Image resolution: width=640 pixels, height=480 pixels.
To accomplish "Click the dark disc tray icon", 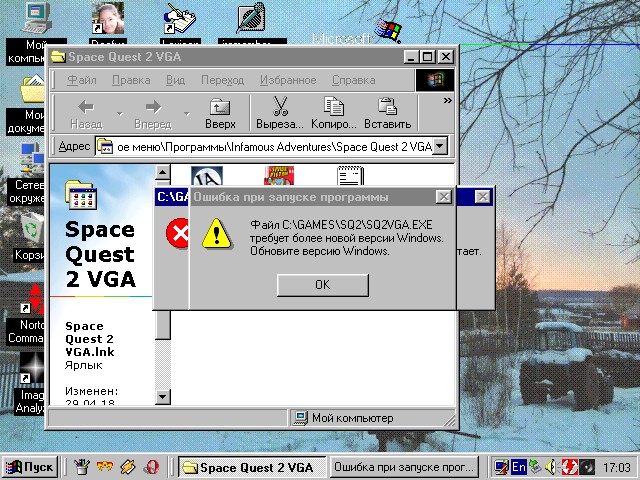I will pos(588,467).
